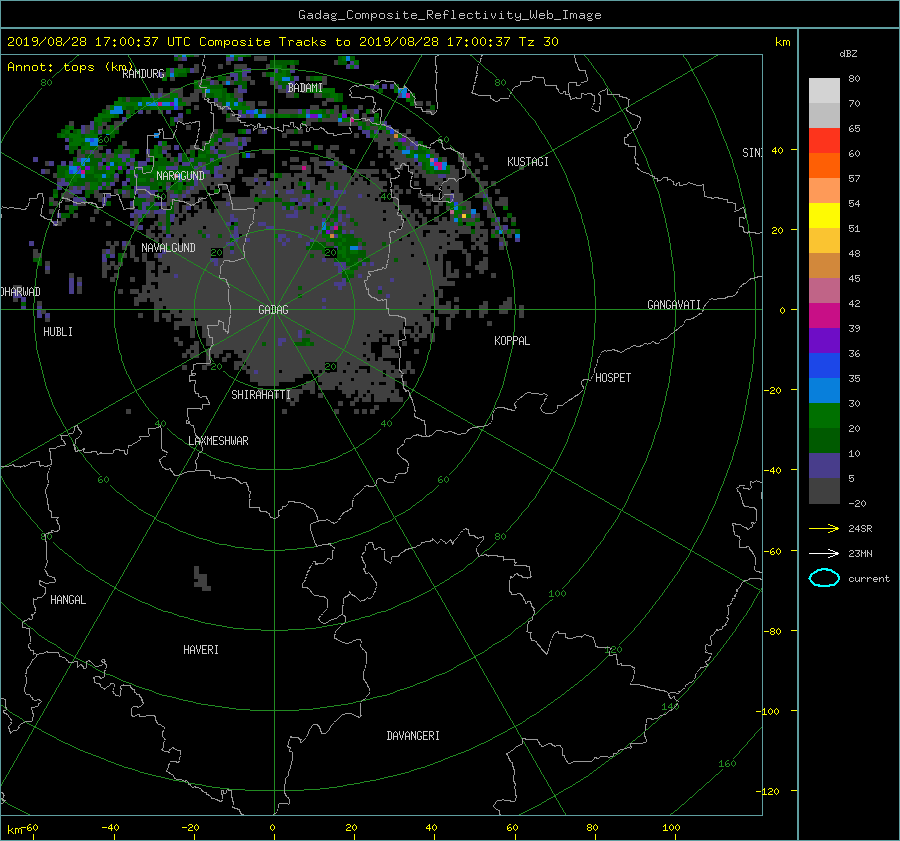
Task: Click the 140 km range ring label
Action: 670,707
